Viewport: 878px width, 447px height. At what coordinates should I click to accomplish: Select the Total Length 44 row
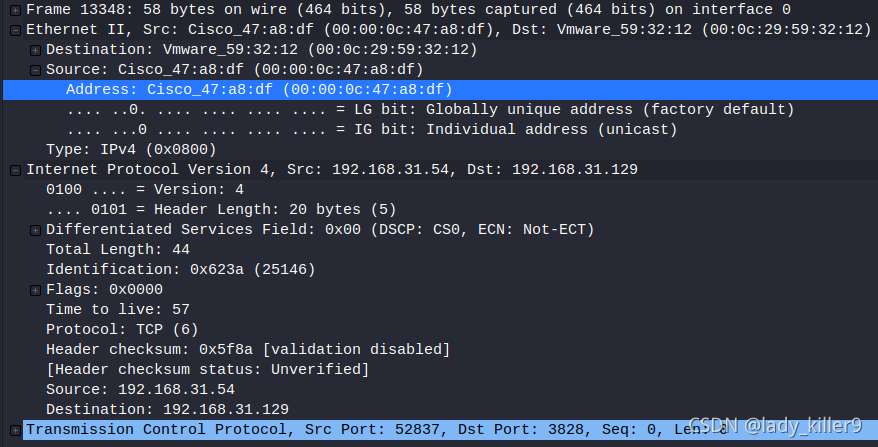440,249
